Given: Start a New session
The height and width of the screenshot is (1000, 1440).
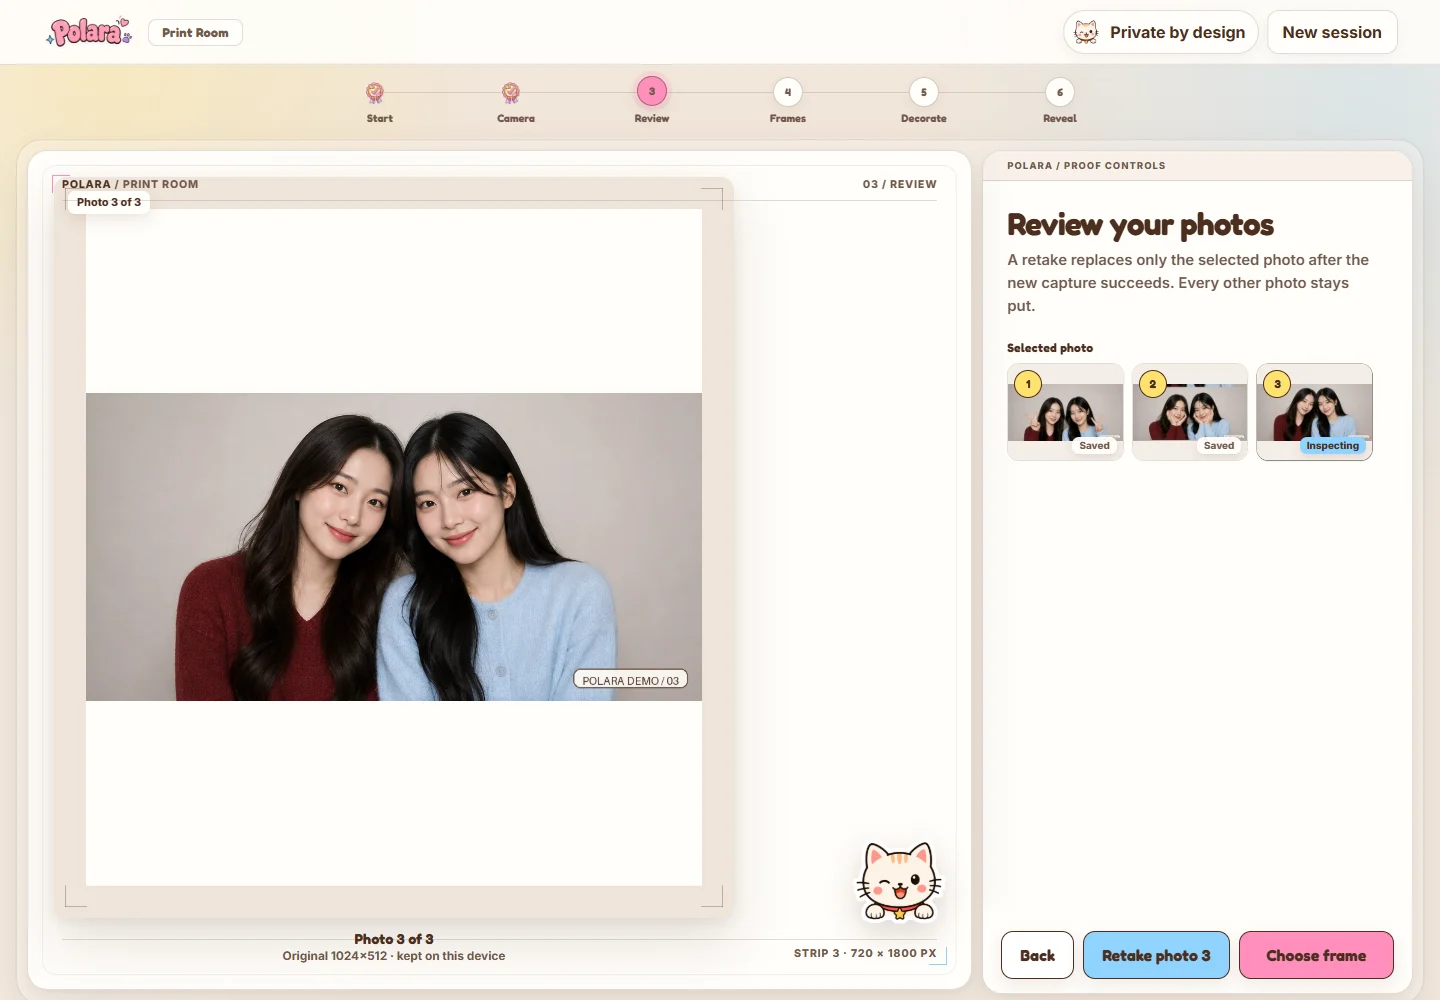Looking at the screenshot, I should pyautogui.click(x=1332, y=32).
